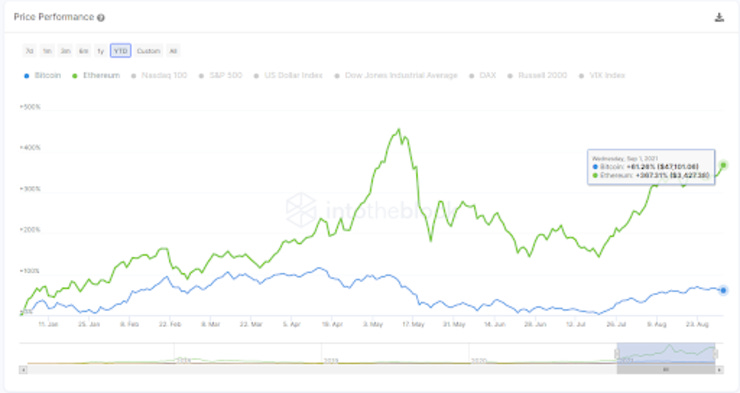
Task: Open the Price Performance help tooltip icon
Action: (101, 18)
